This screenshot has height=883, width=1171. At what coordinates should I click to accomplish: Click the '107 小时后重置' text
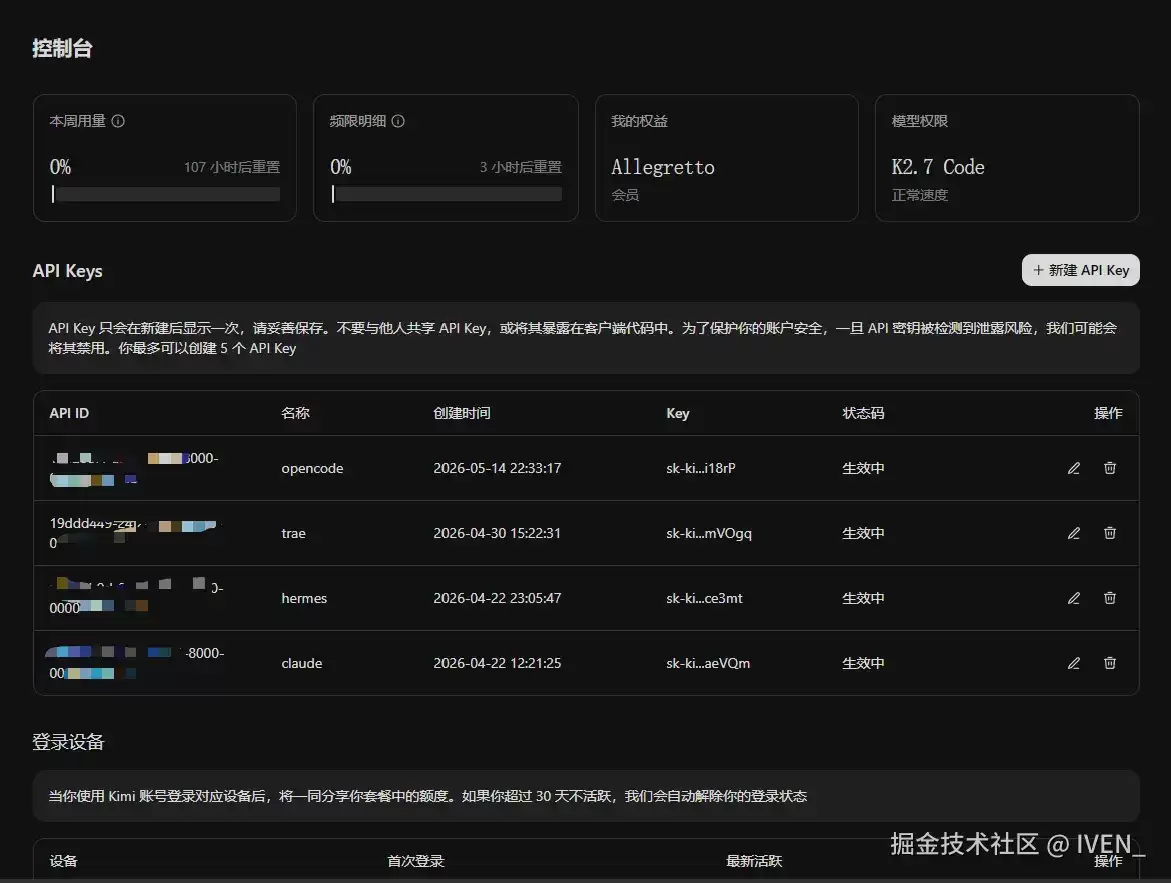coord(232,167)
